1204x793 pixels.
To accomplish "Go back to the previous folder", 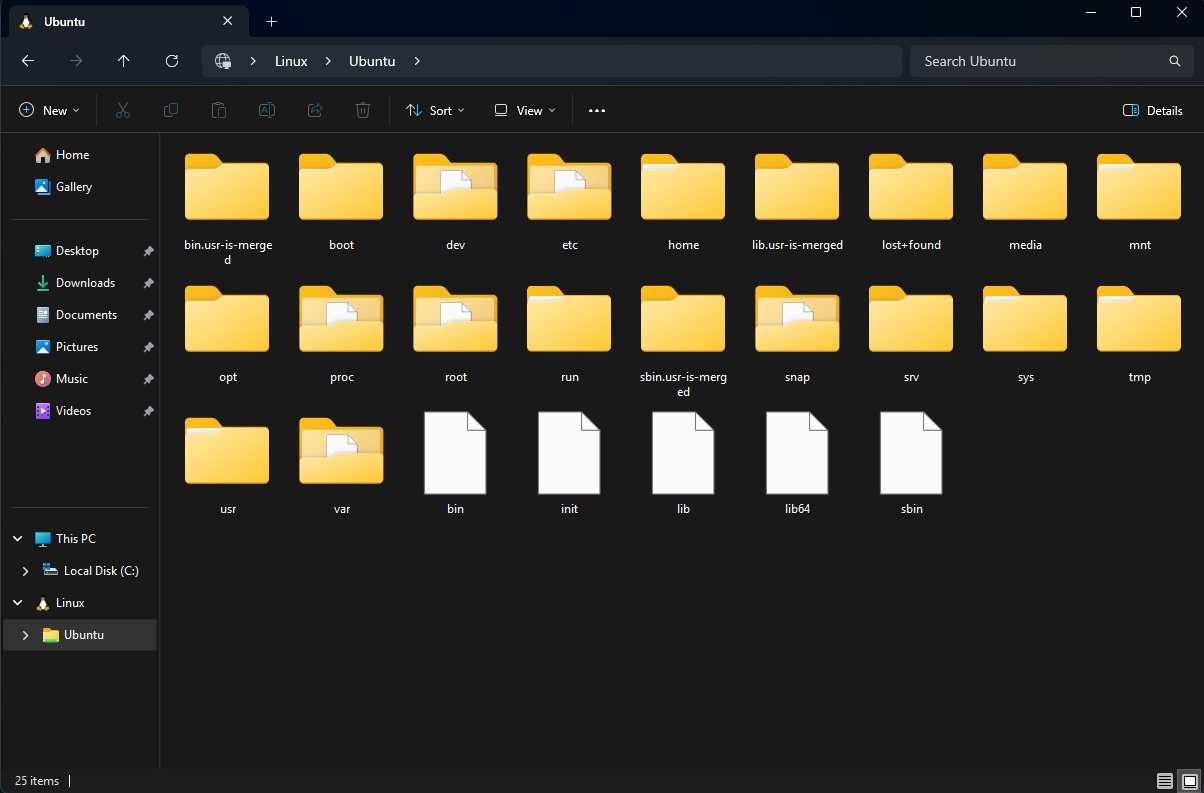I will pos(28,61).
